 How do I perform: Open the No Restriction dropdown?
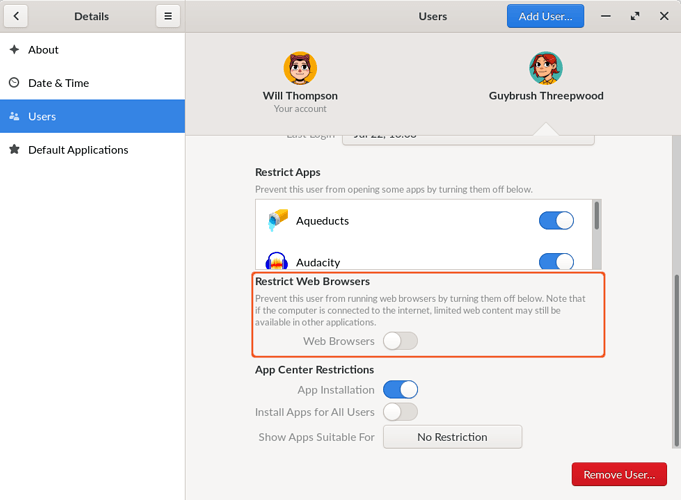click(452, 437)
